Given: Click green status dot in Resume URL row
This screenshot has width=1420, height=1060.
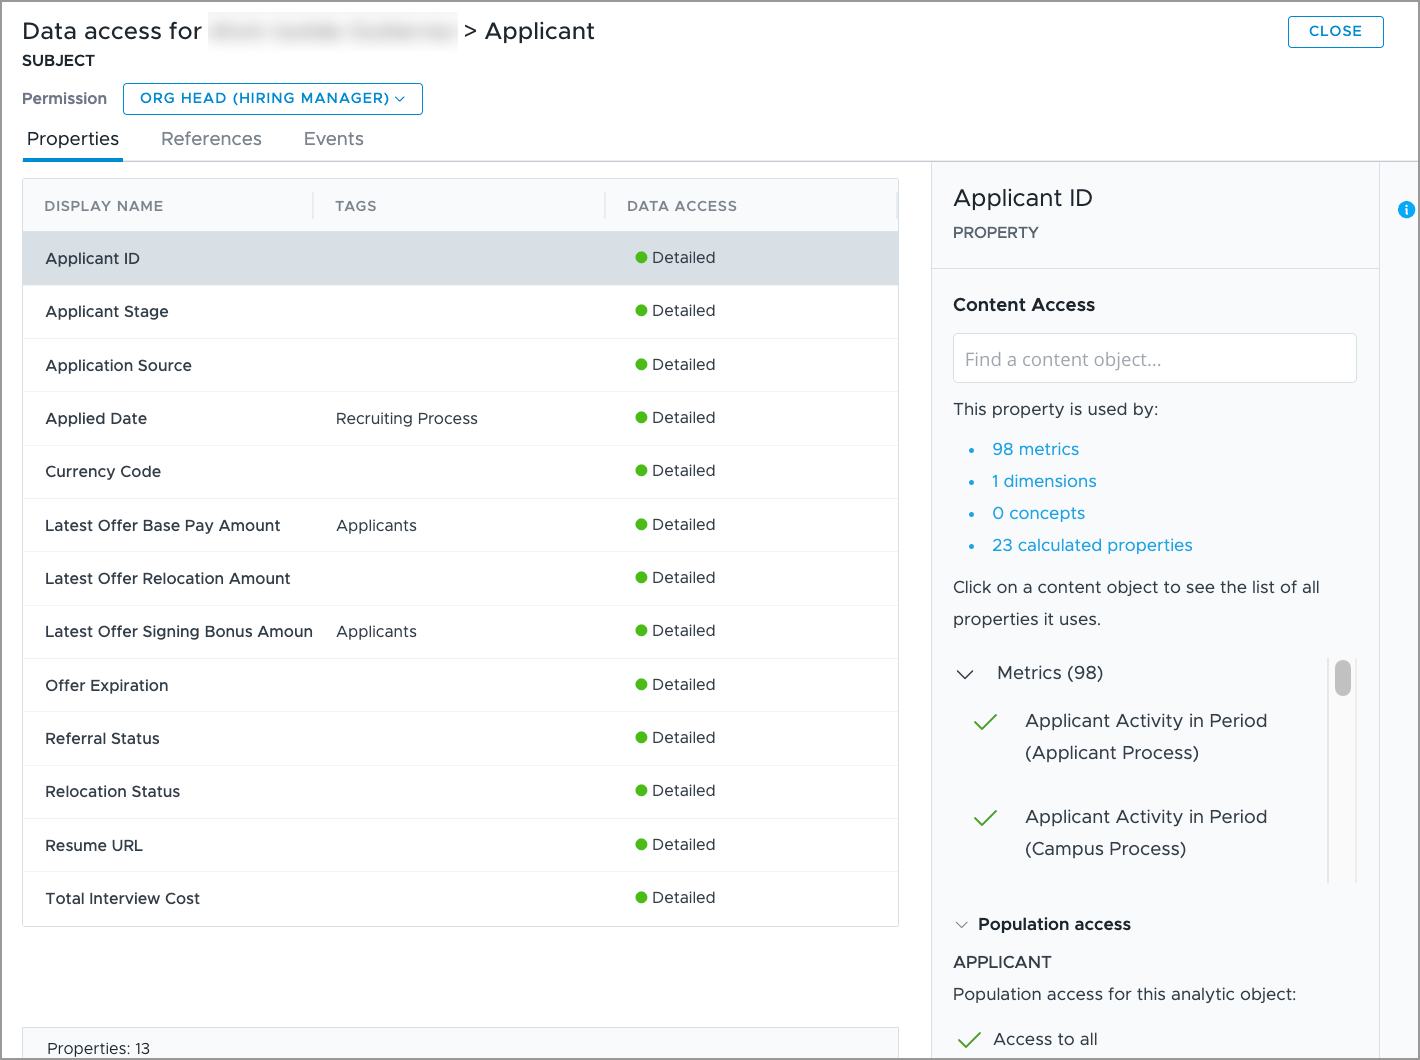Looking at the screenshot, I should 641,844.
